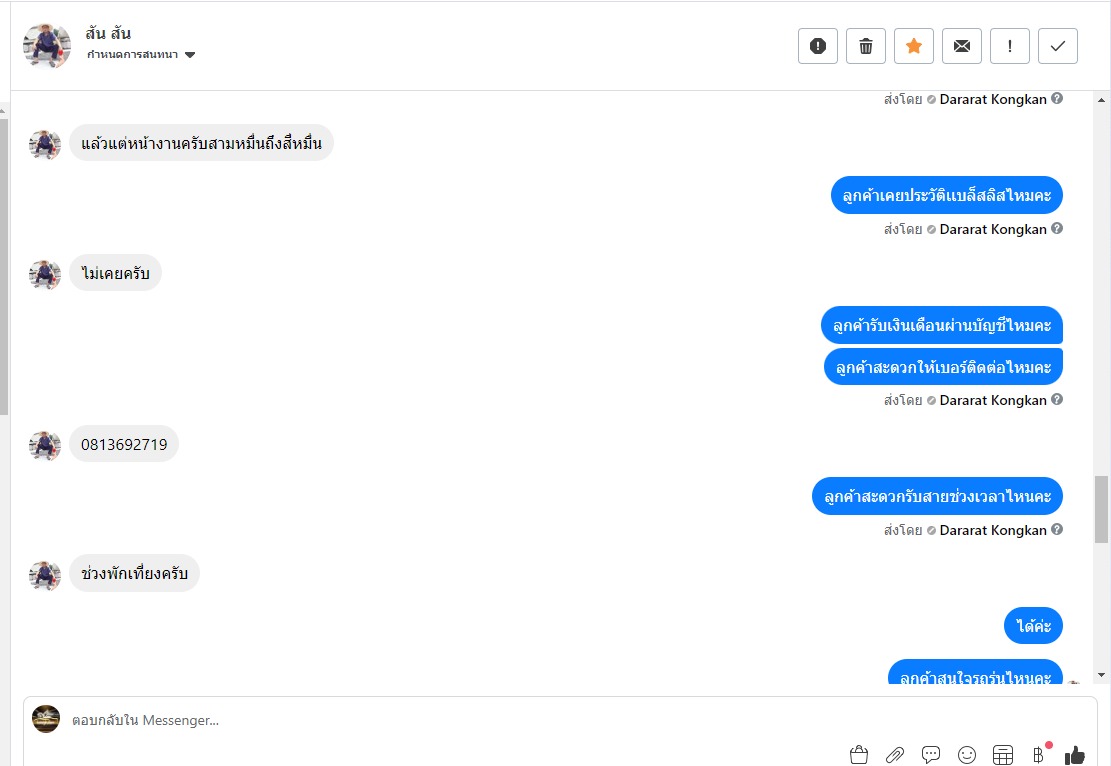The image size is (1111, 766).
Task: Expand the กำหนดการสนทนา dropdown arrow
Action: (190, 55)
